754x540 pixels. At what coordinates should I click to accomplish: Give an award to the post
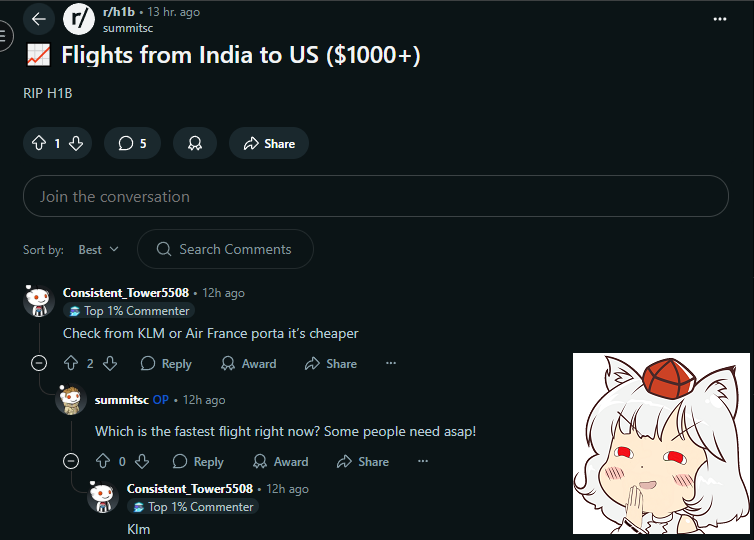pyautogui.click(x=195, y=143)
